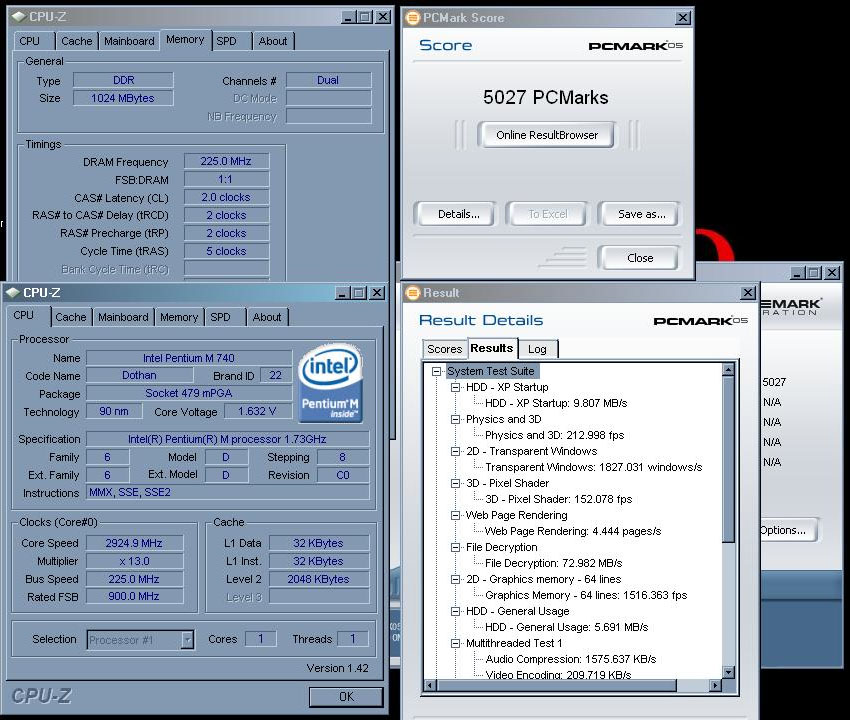The height and width of the screenshot is (721, 850).
Task: Collapse Multithreaded Test 1 node
Action: click(455, 643)
